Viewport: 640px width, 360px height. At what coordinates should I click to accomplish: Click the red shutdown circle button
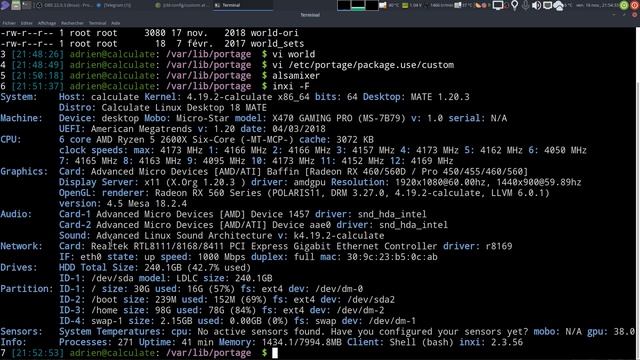point(635,5)
